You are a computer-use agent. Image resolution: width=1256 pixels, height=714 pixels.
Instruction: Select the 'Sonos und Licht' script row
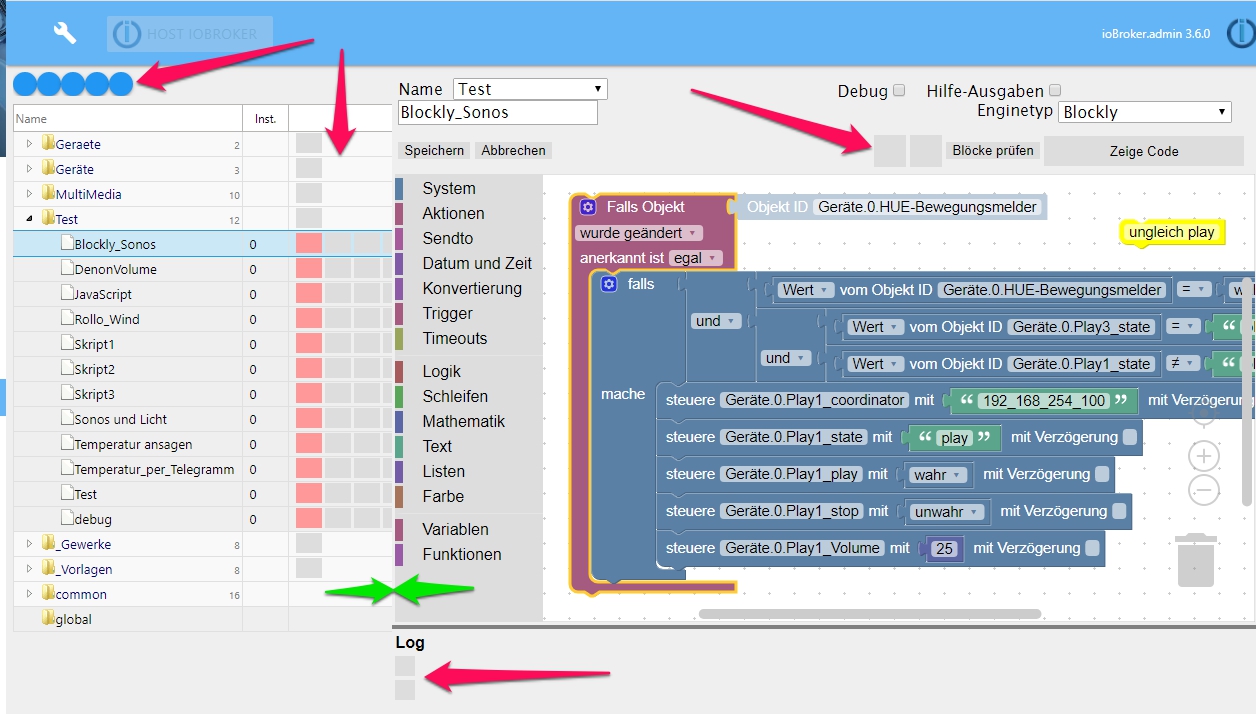coord(202,419)
